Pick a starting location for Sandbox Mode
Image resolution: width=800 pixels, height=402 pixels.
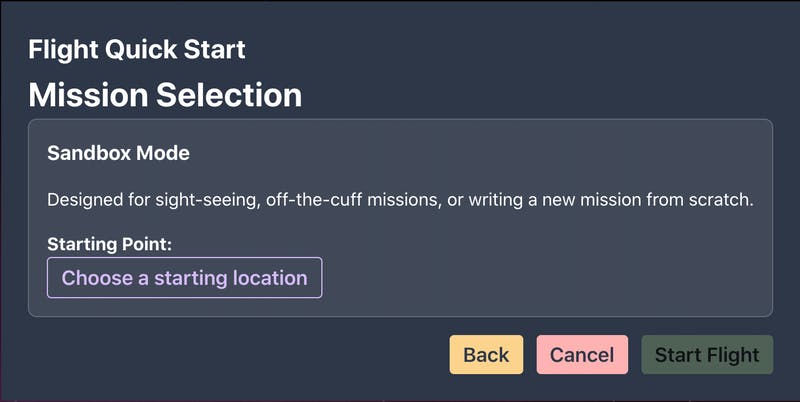point(185,278)
